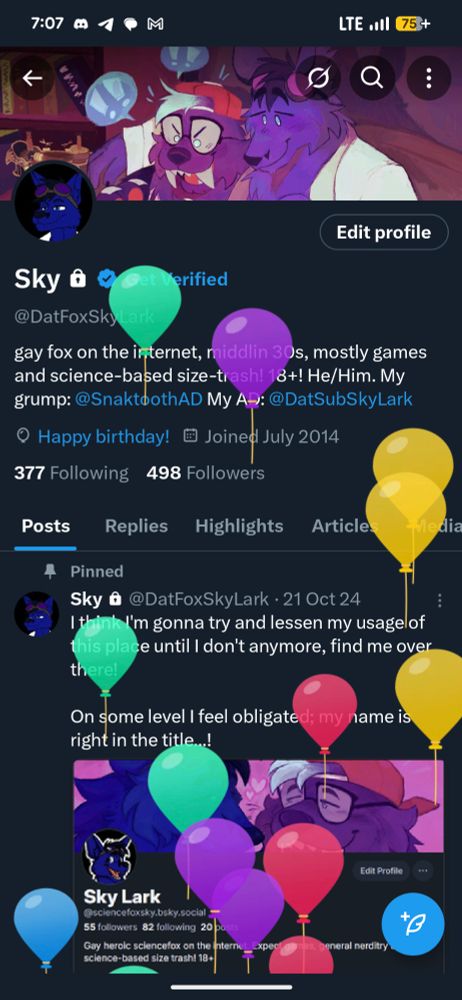Screen dimensions: 462x1000
Task: Select the Posts tab
Action: pos(46,526)
